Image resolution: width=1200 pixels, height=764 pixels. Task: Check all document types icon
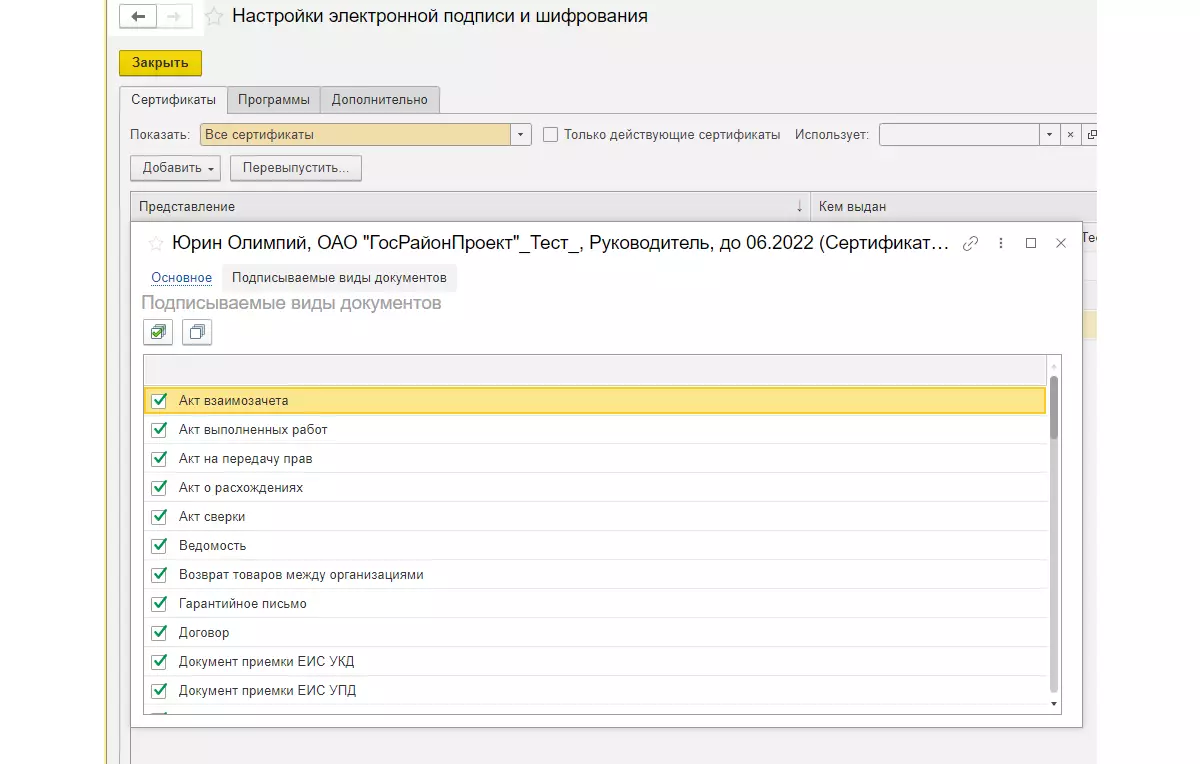coord(158,332)
